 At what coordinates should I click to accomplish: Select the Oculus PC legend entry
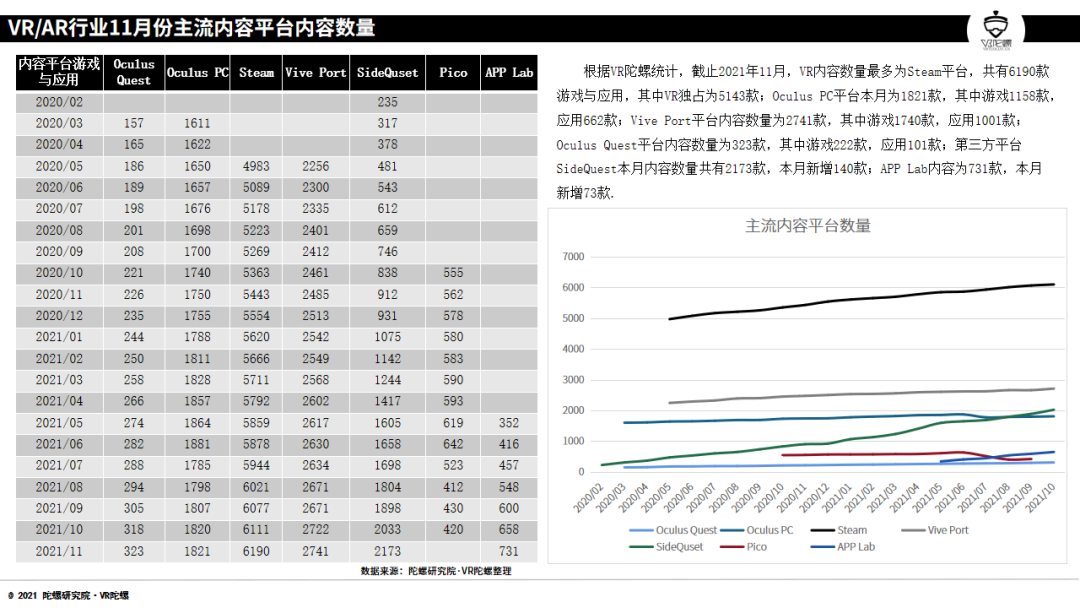tap(756, 530)
